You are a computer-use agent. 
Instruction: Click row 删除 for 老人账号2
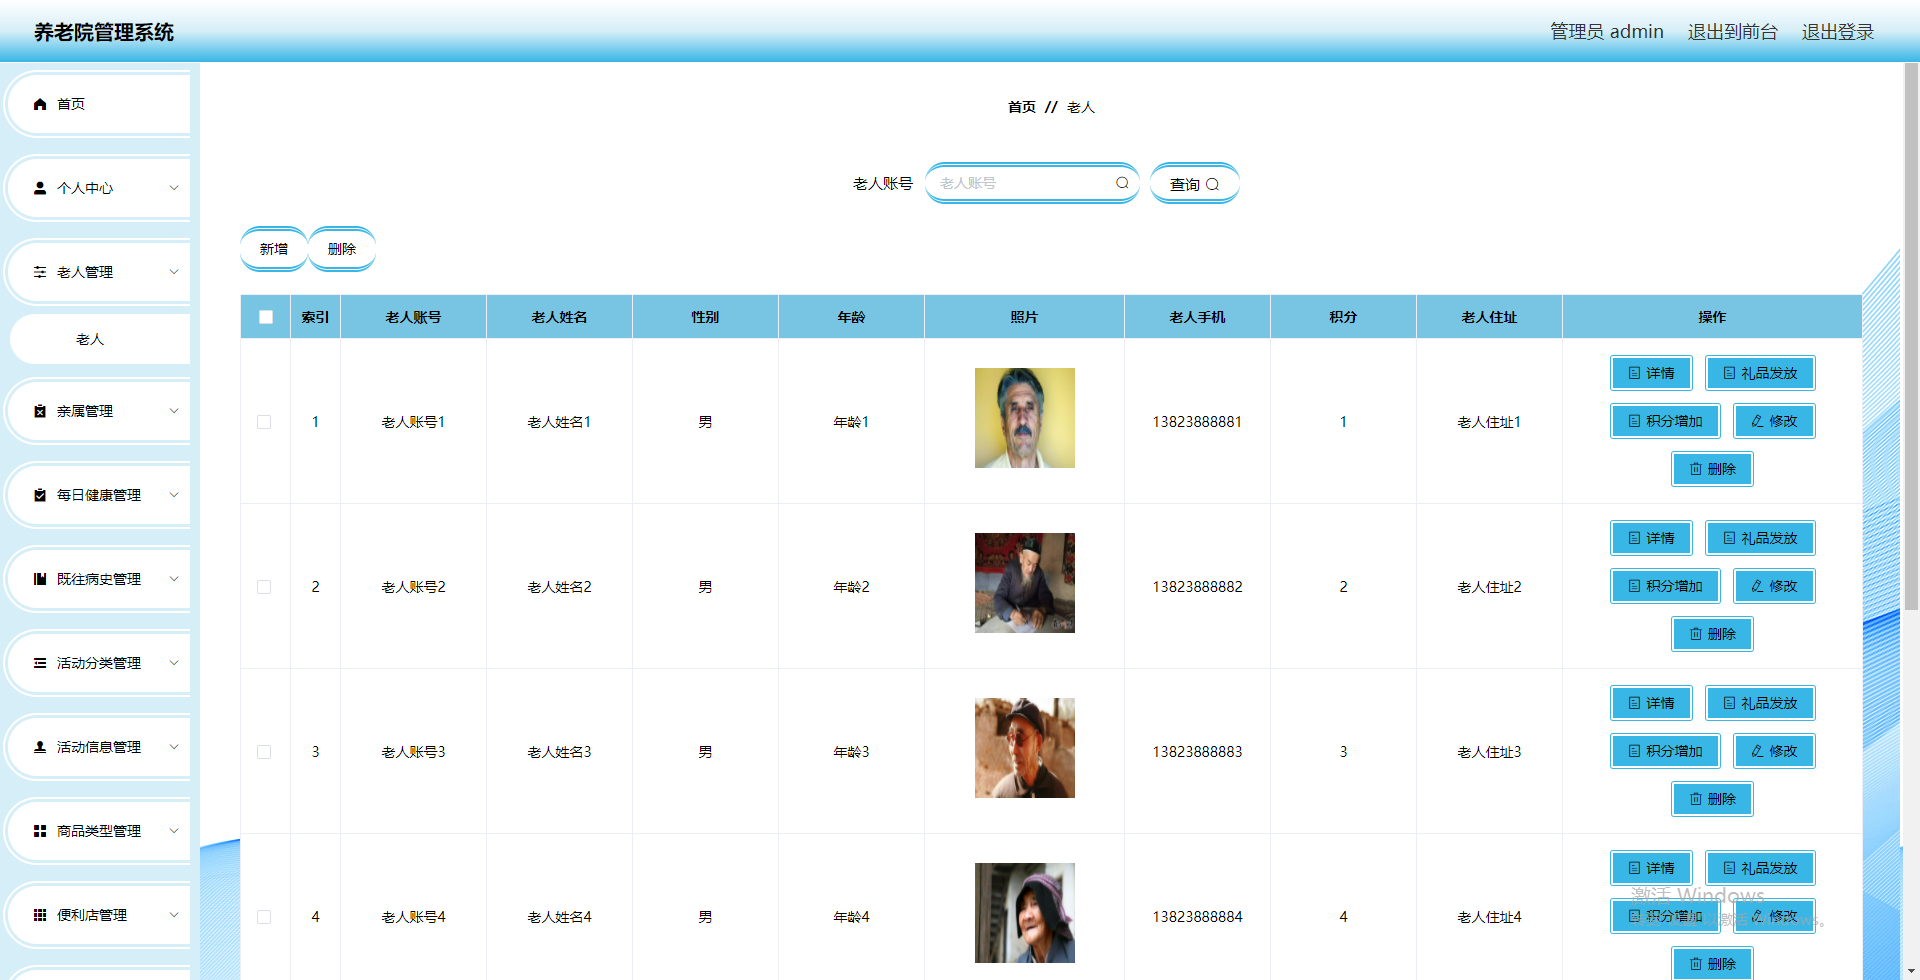(x=1712, y=634)
